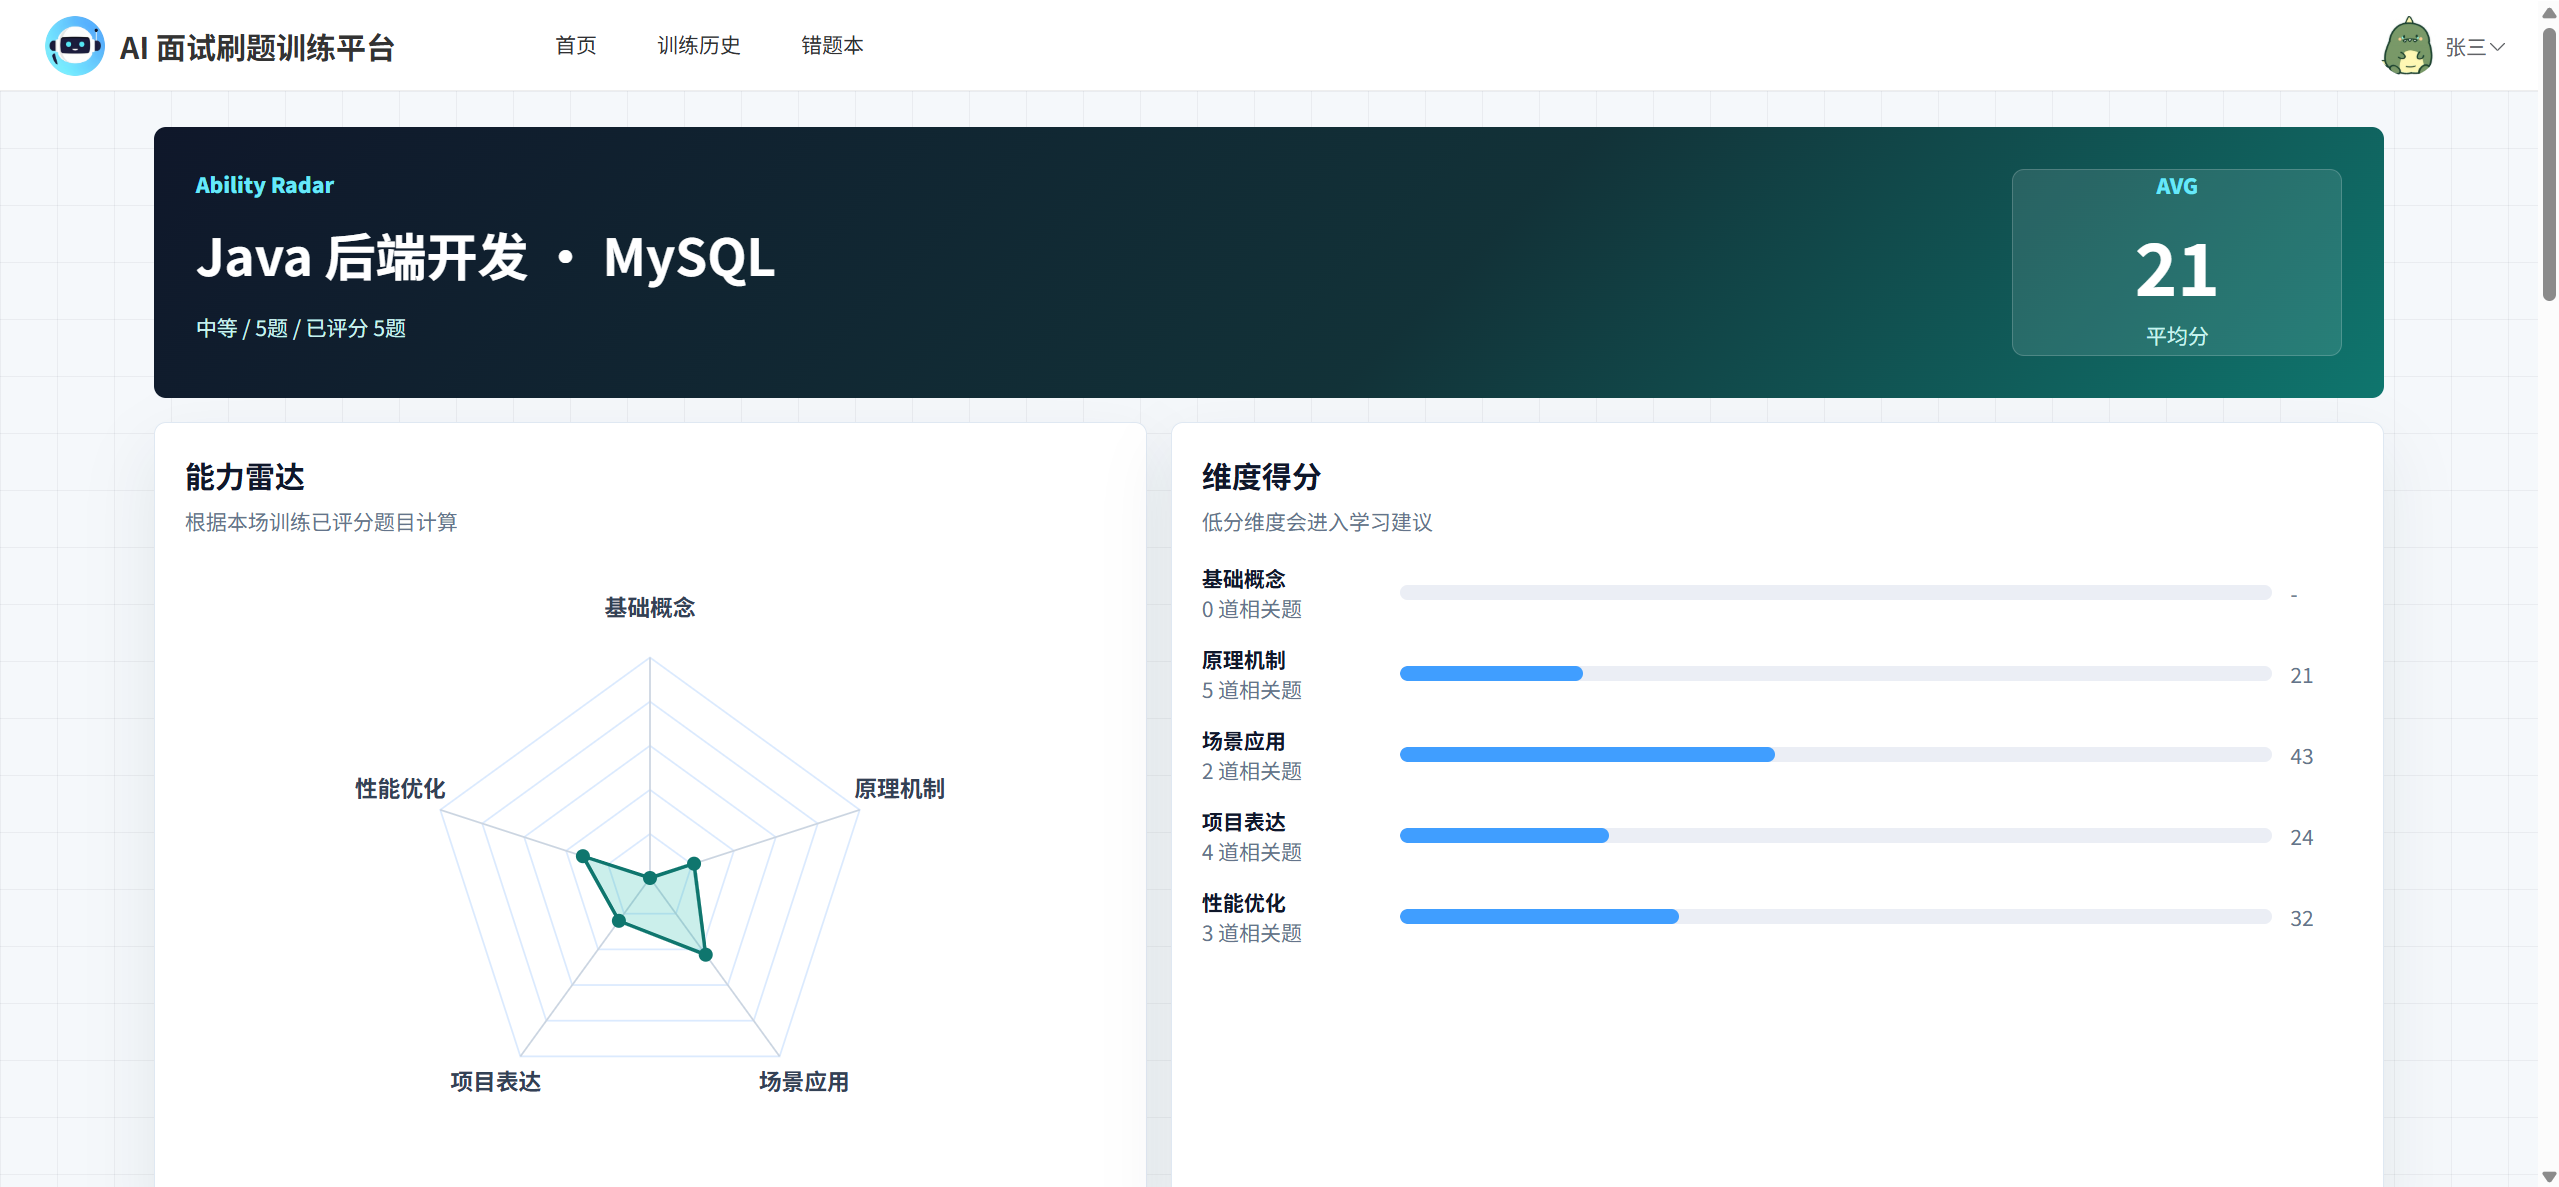Image resolution: width=2559 pixels, height=1187 pixels.
Task: Click the 性能优化 radar axis label
Action: pos(400,789)
